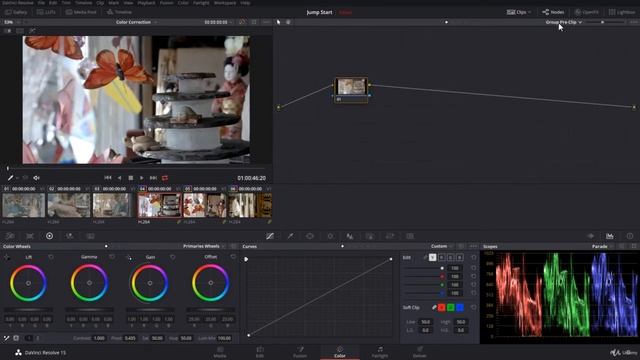Screen dimensions: 640x360
Task: Reset the Gain color wheel
Action: [173, 257]
